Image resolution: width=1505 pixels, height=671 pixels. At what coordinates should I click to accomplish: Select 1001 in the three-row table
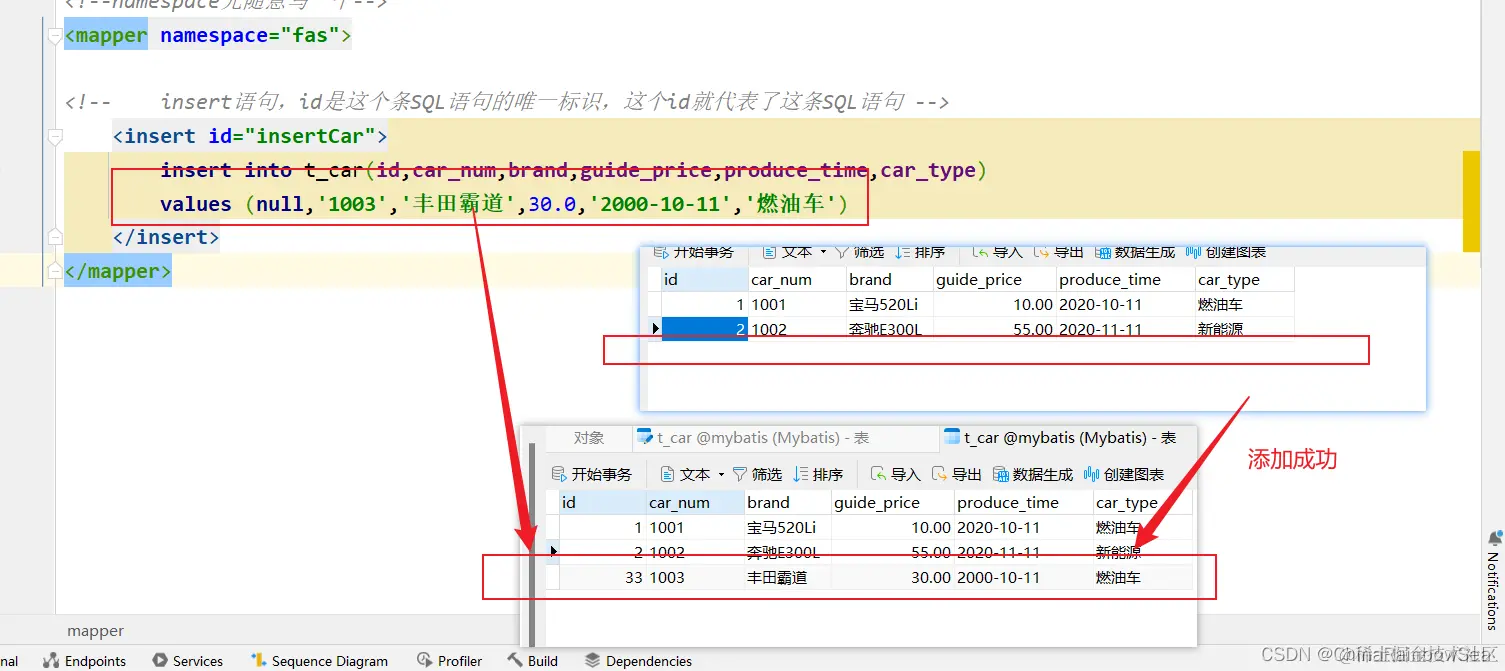695,527
